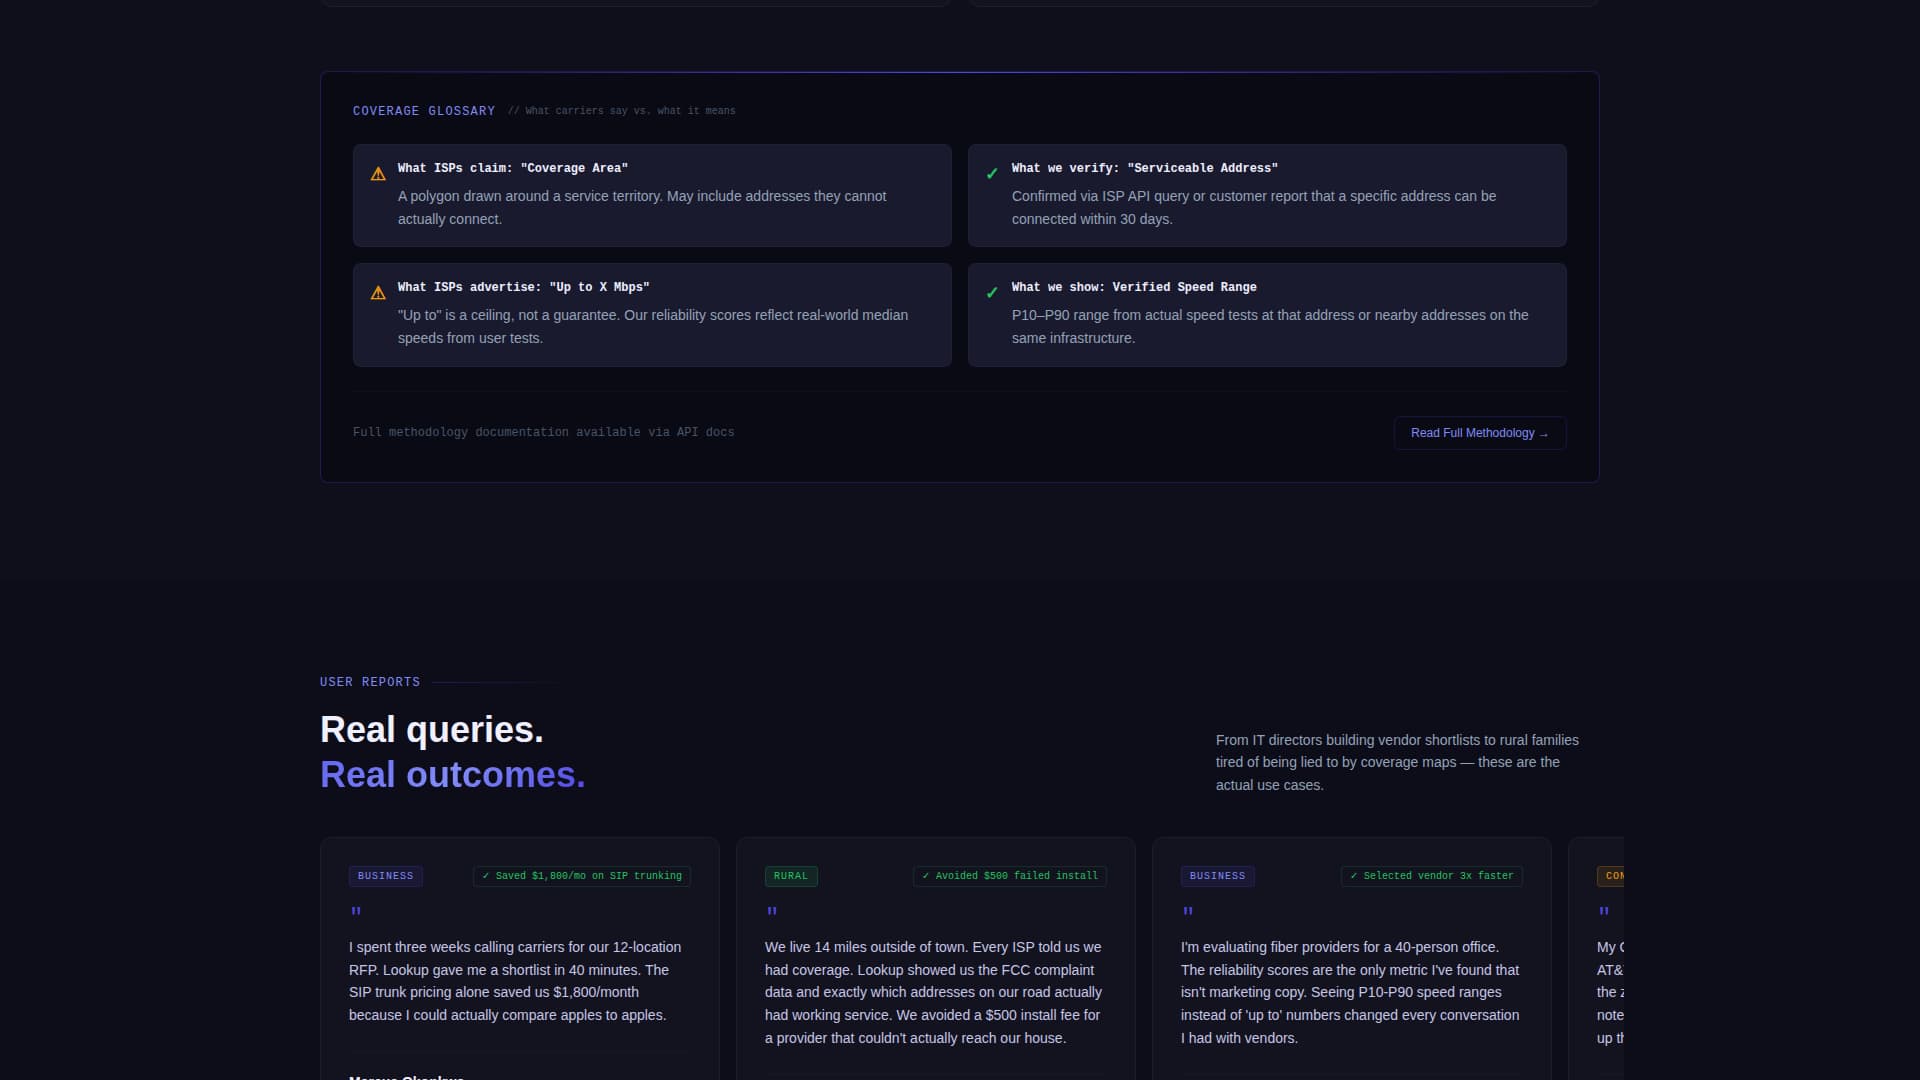Click the ISP API query description text
This screenshot has width=1920, height=1080.
(x=1254, y=208)
